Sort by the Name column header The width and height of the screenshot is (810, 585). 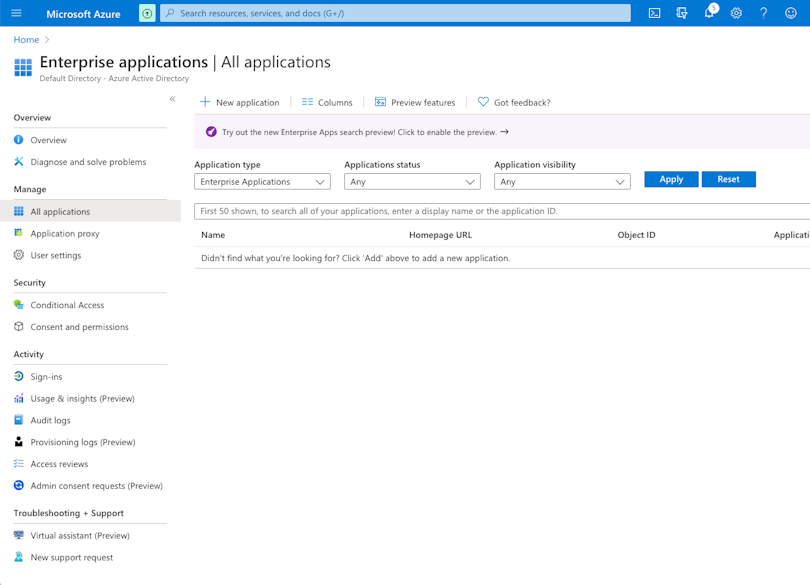click(x=213, y=235)
